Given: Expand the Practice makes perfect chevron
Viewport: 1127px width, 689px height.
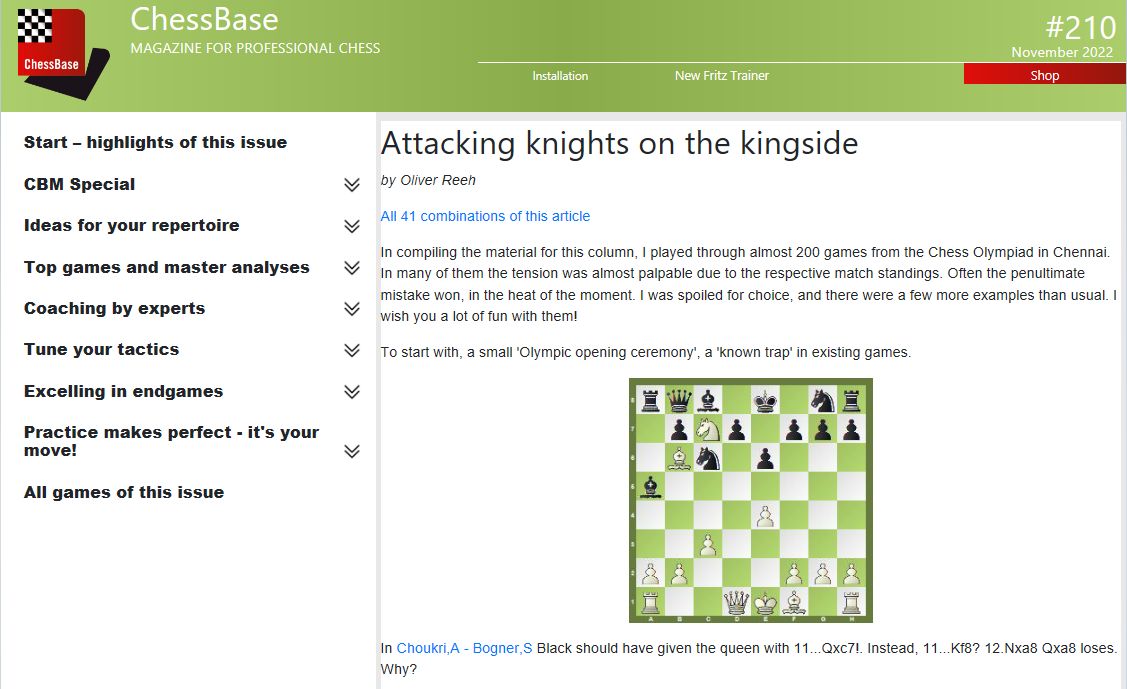Looking at the screenshot, I should (x=351, y=451).
